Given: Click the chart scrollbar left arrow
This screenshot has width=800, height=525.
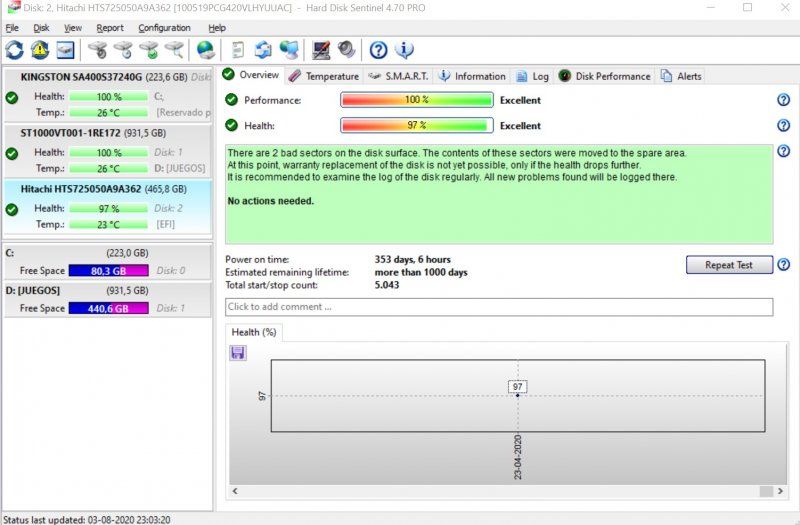Looking at the screenshot, I should pos(235,491).
